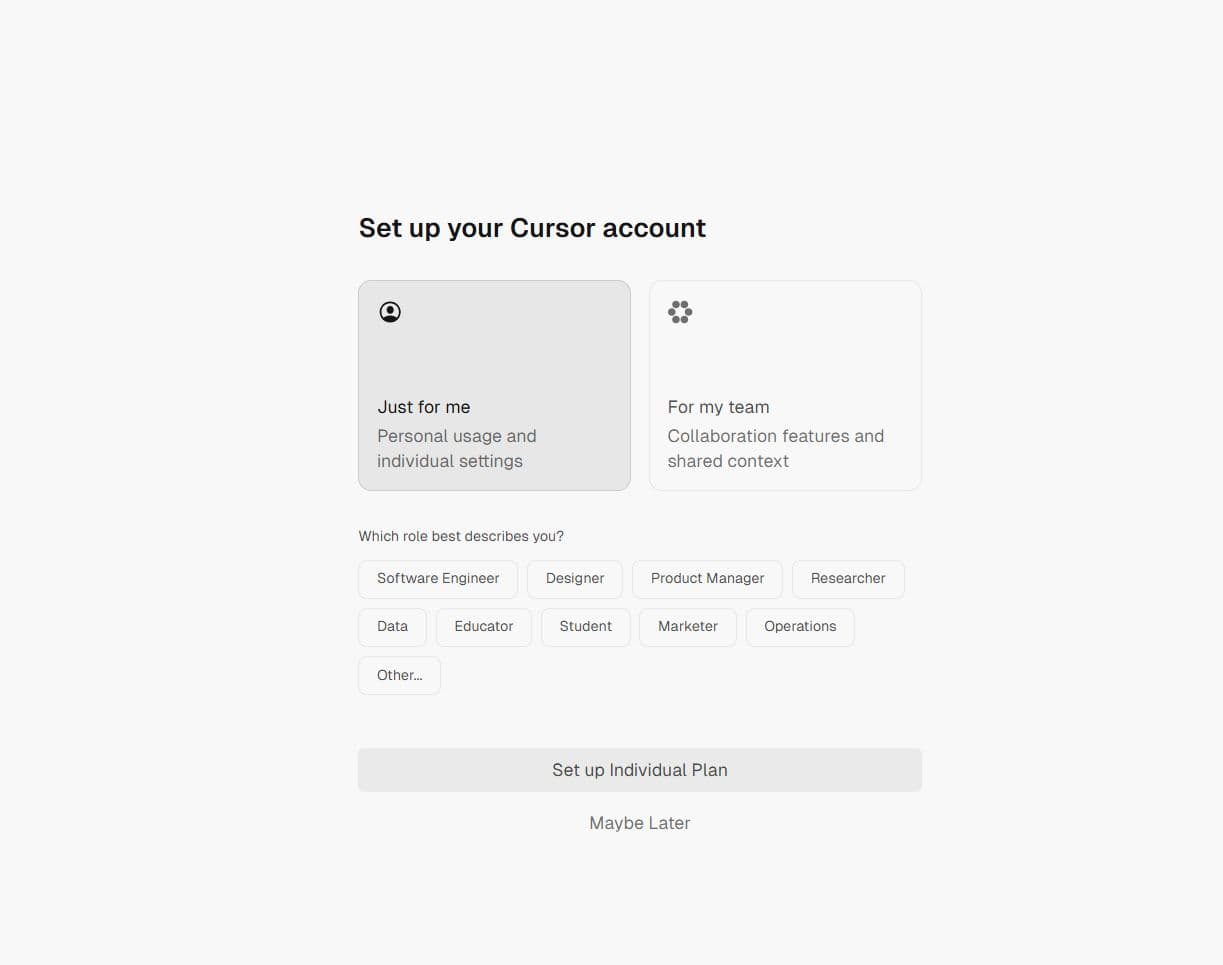Open the Other… role option
Screen dimensions: 1223x965
pyautogui.click(x=399, y=676)
